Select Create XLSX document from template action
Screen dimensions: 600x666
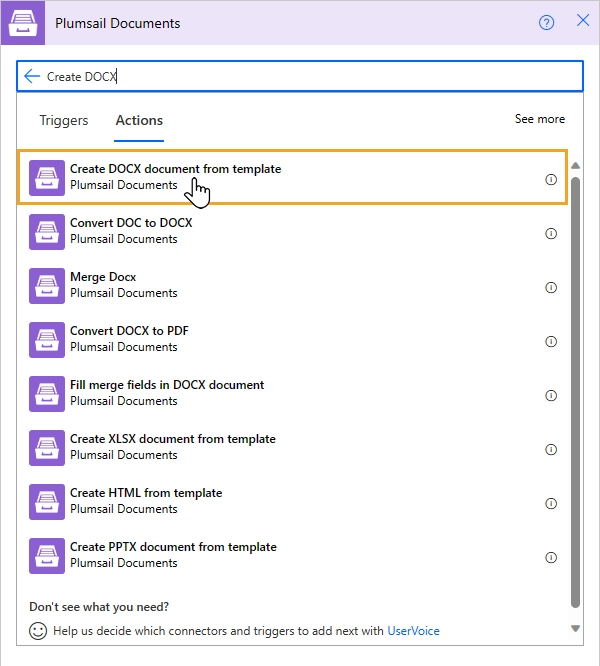292,447
